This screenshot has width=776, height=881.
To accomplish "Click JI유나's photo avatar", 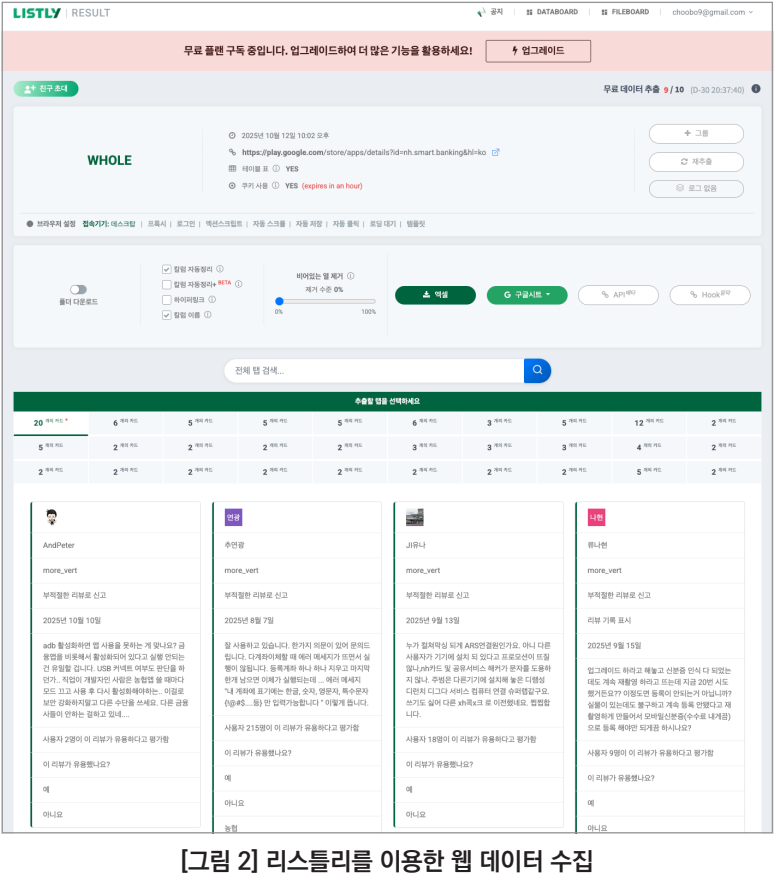I will [415, 517].
